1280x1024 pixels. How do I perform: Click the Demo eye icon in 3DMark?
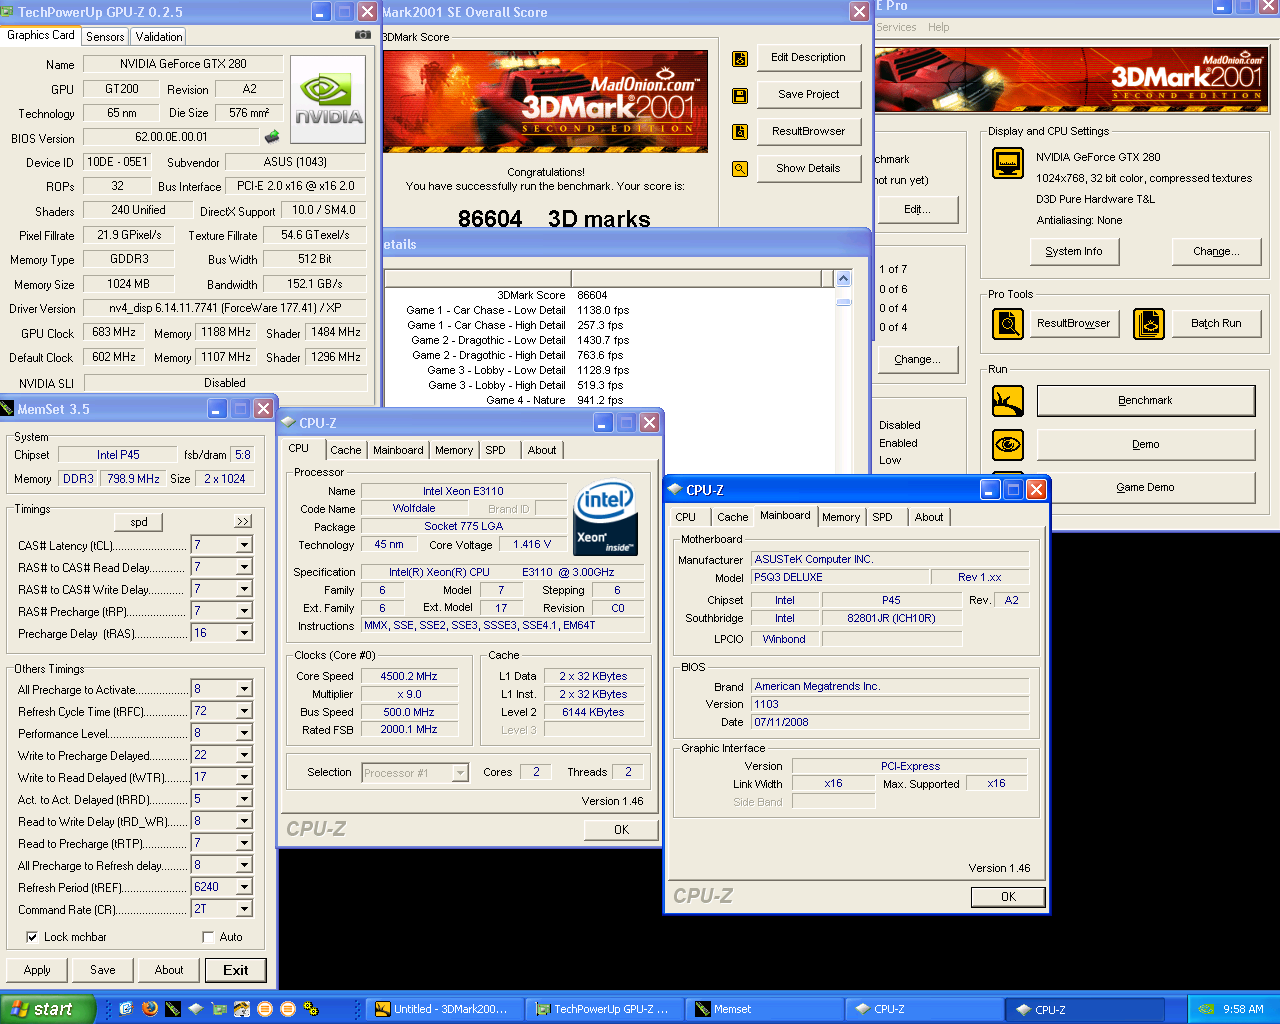(1008, 444)
